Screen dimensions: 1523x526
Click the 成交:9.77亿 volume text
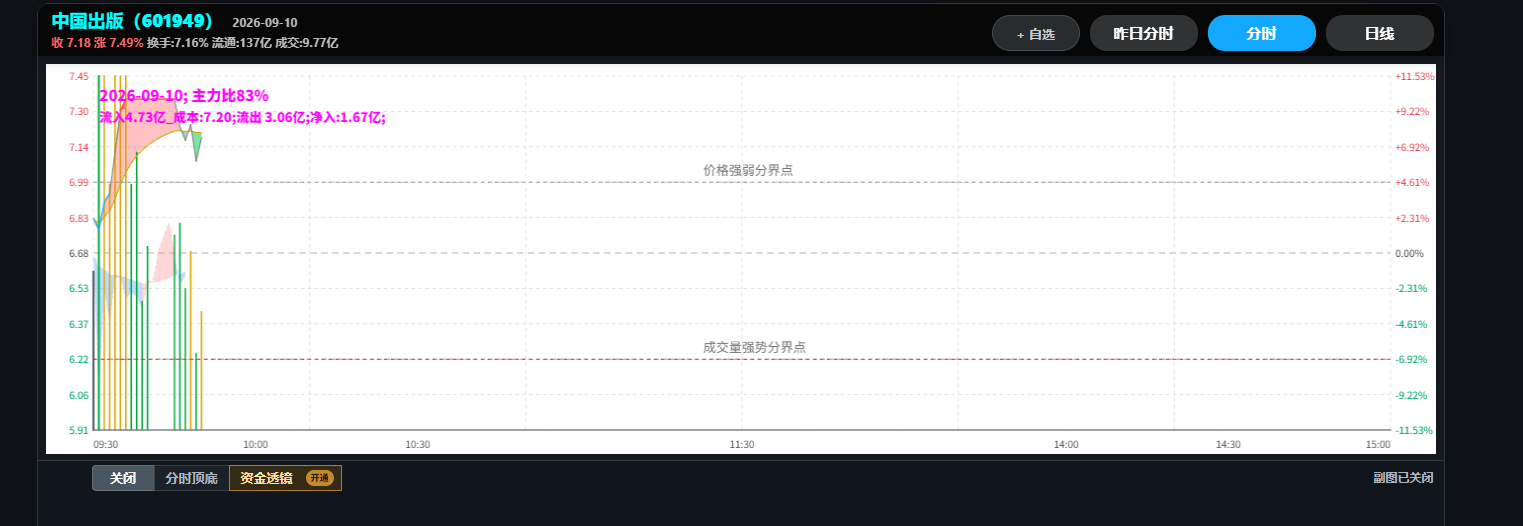307,43
